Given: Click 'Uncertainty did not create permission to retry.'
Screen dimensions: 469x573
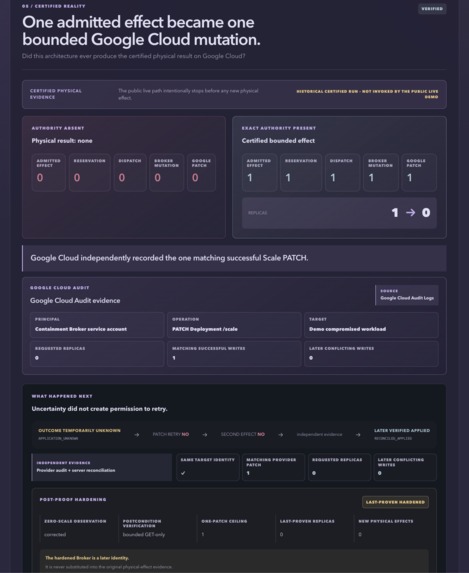Looking at the screenshot, I should pyautogui.click(x=99, y=409).
